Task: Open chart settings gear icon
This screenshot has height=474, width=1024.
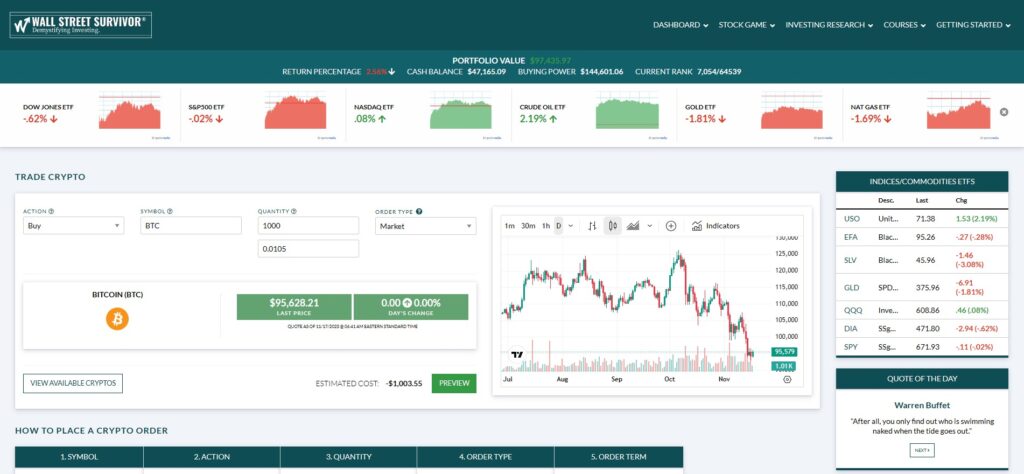Action: [786, 380]
